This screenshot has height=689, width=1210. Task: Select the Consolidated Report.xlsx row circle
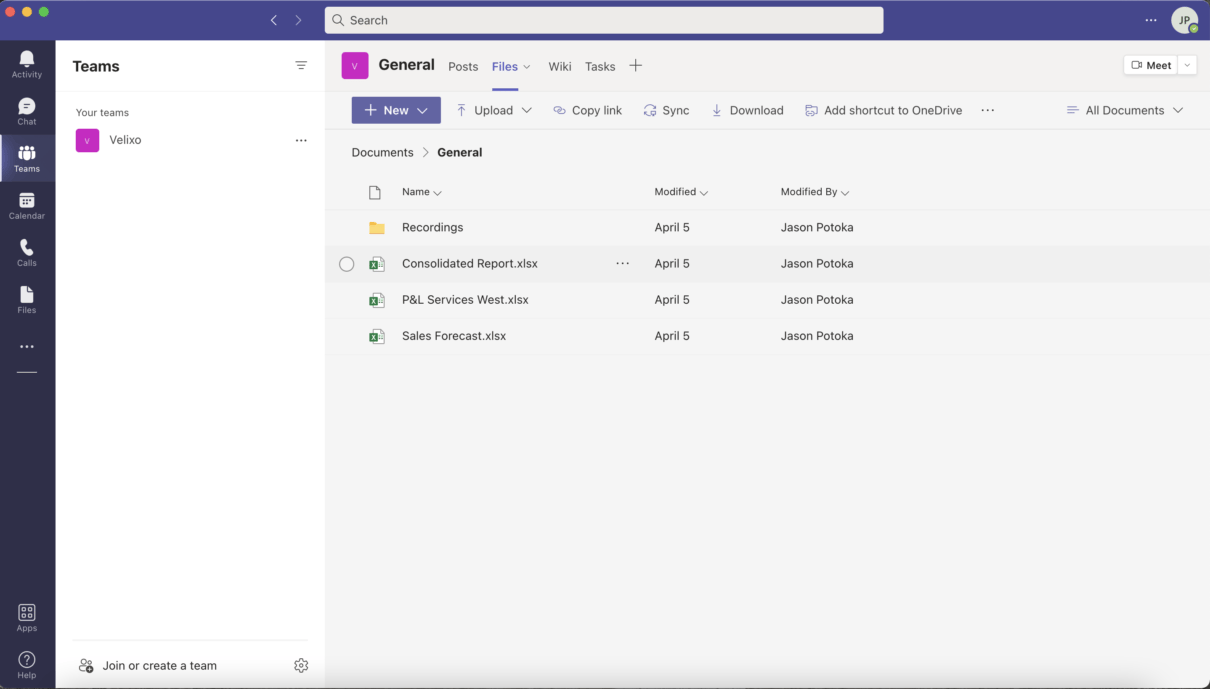pos(346,264)
